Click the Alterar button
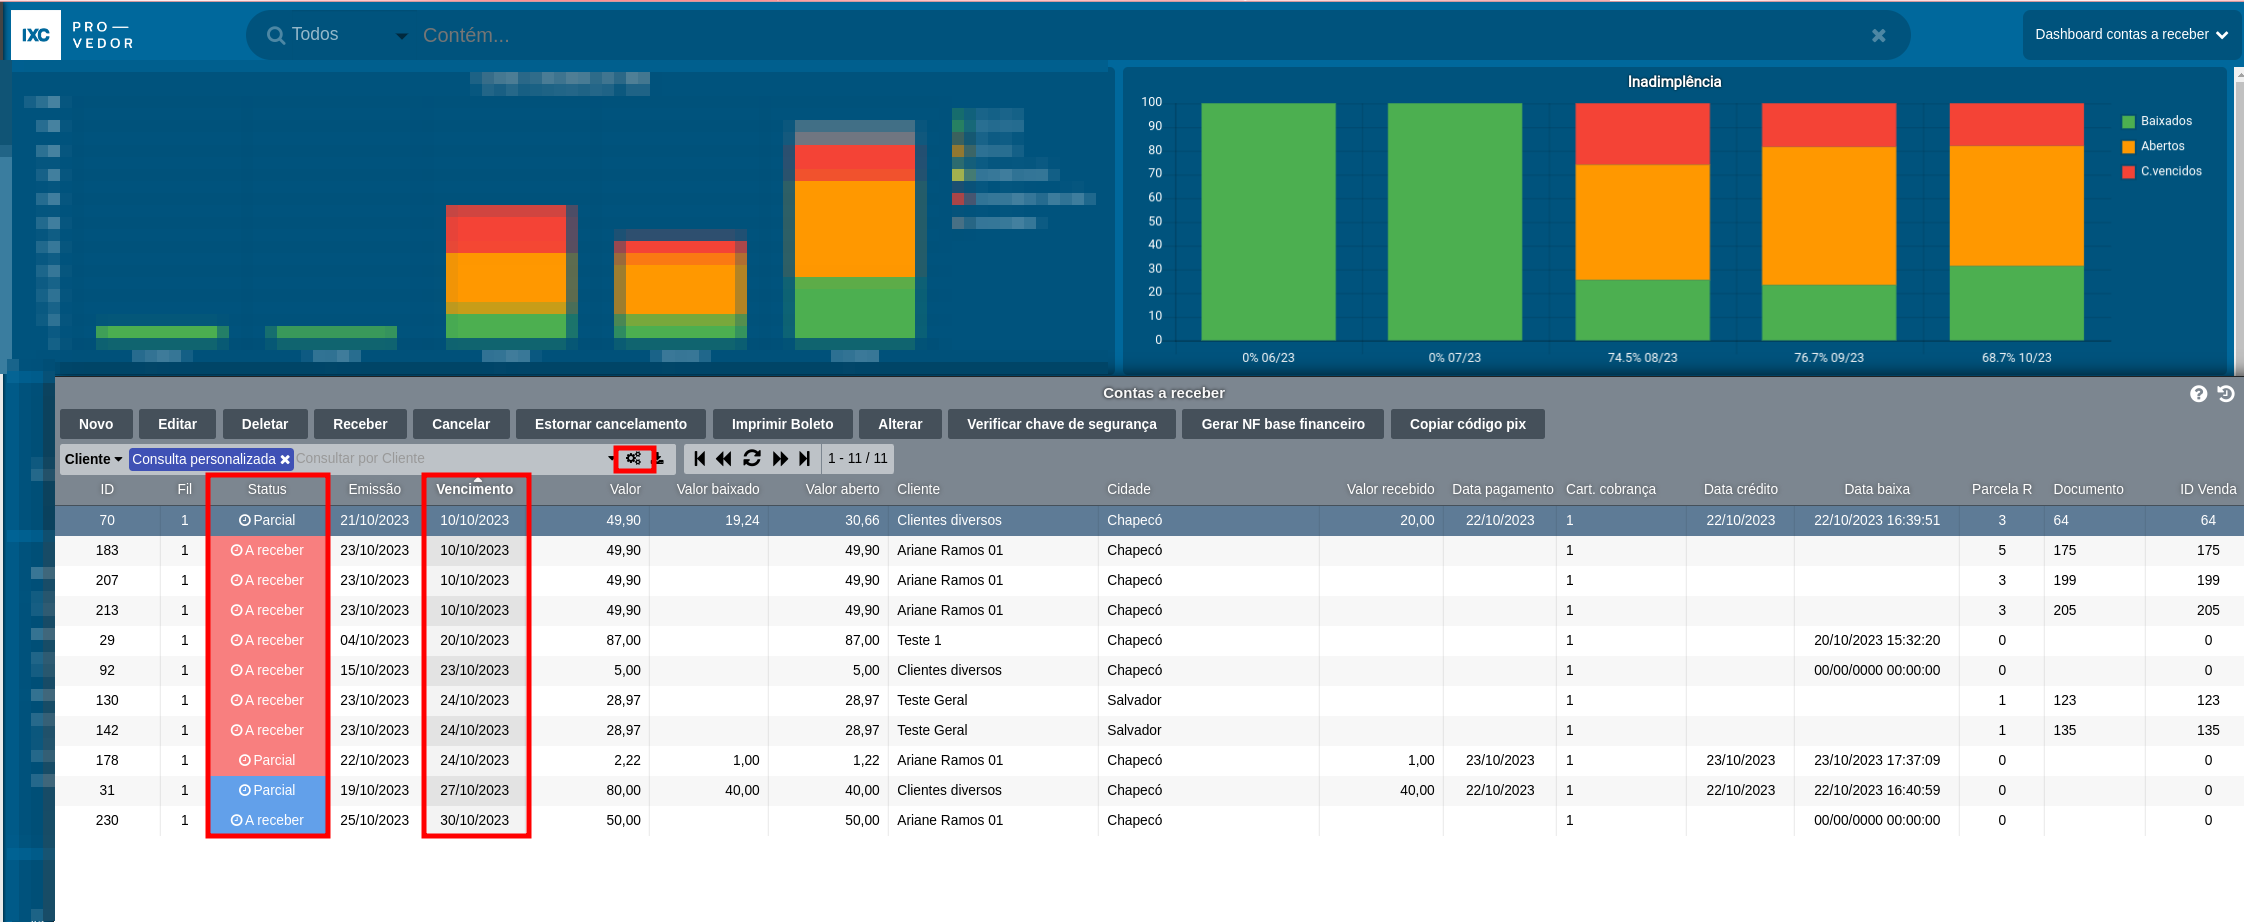2244x922 pixels. [x=900, y=424]
